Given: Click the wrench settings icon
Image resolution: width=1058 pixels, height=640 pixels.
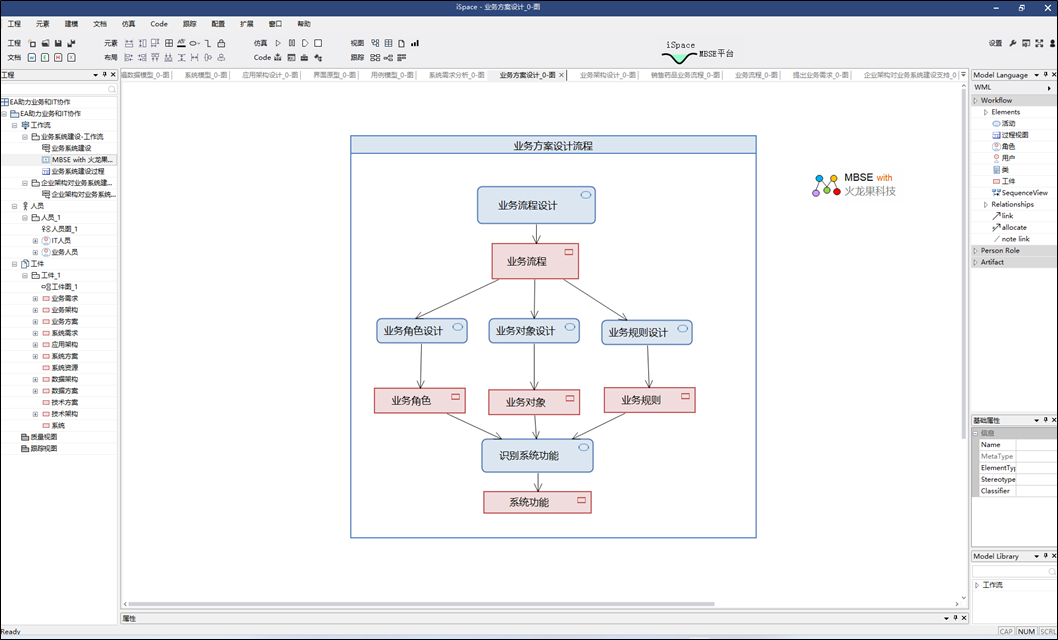Looking at the screenshot, I should tap(1012, 43).
